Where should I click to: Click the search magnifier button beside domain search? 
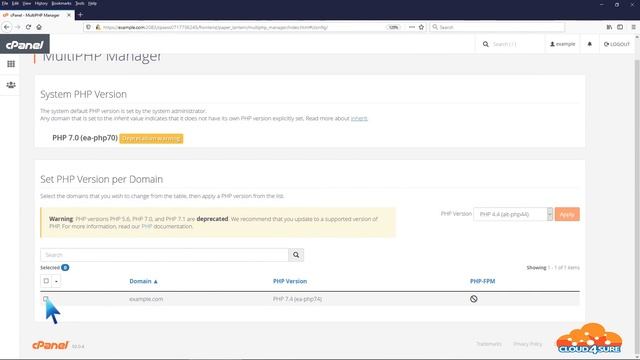tap(296, 255)
